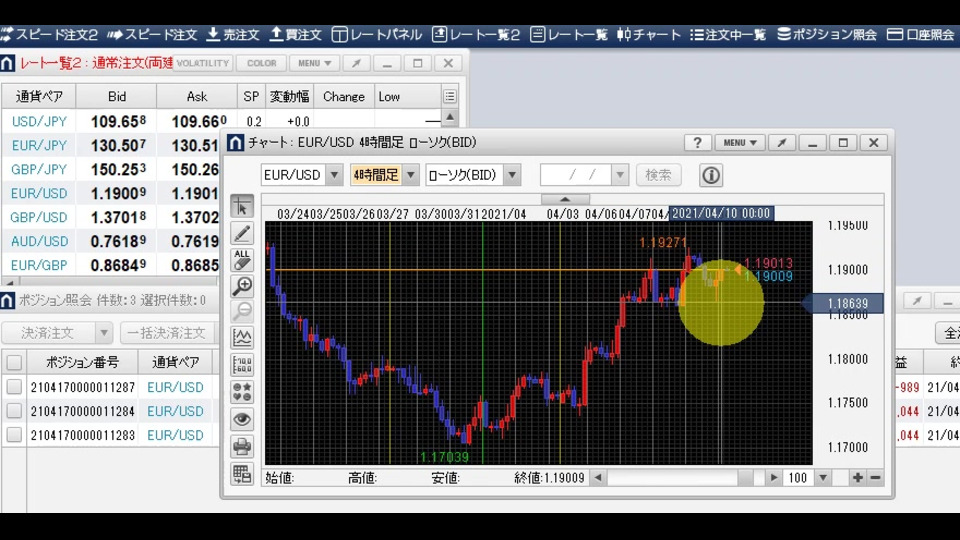Open ポジション照会 from top menu
The image size is (960, 540).
click(x=827, y=35)
